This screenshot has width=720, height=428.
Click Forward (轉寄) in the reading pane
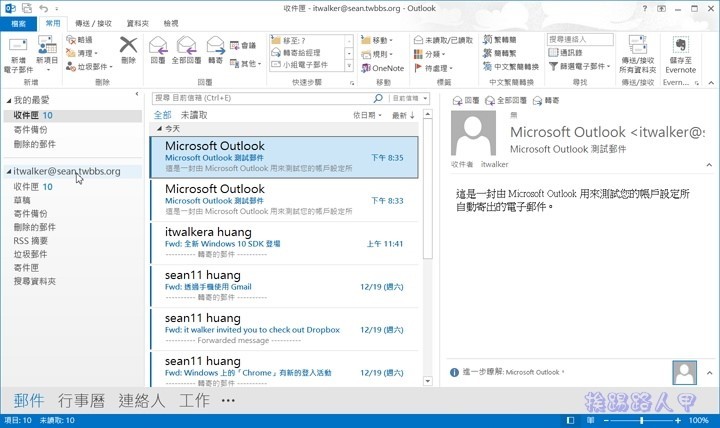(x=546, y=101)
